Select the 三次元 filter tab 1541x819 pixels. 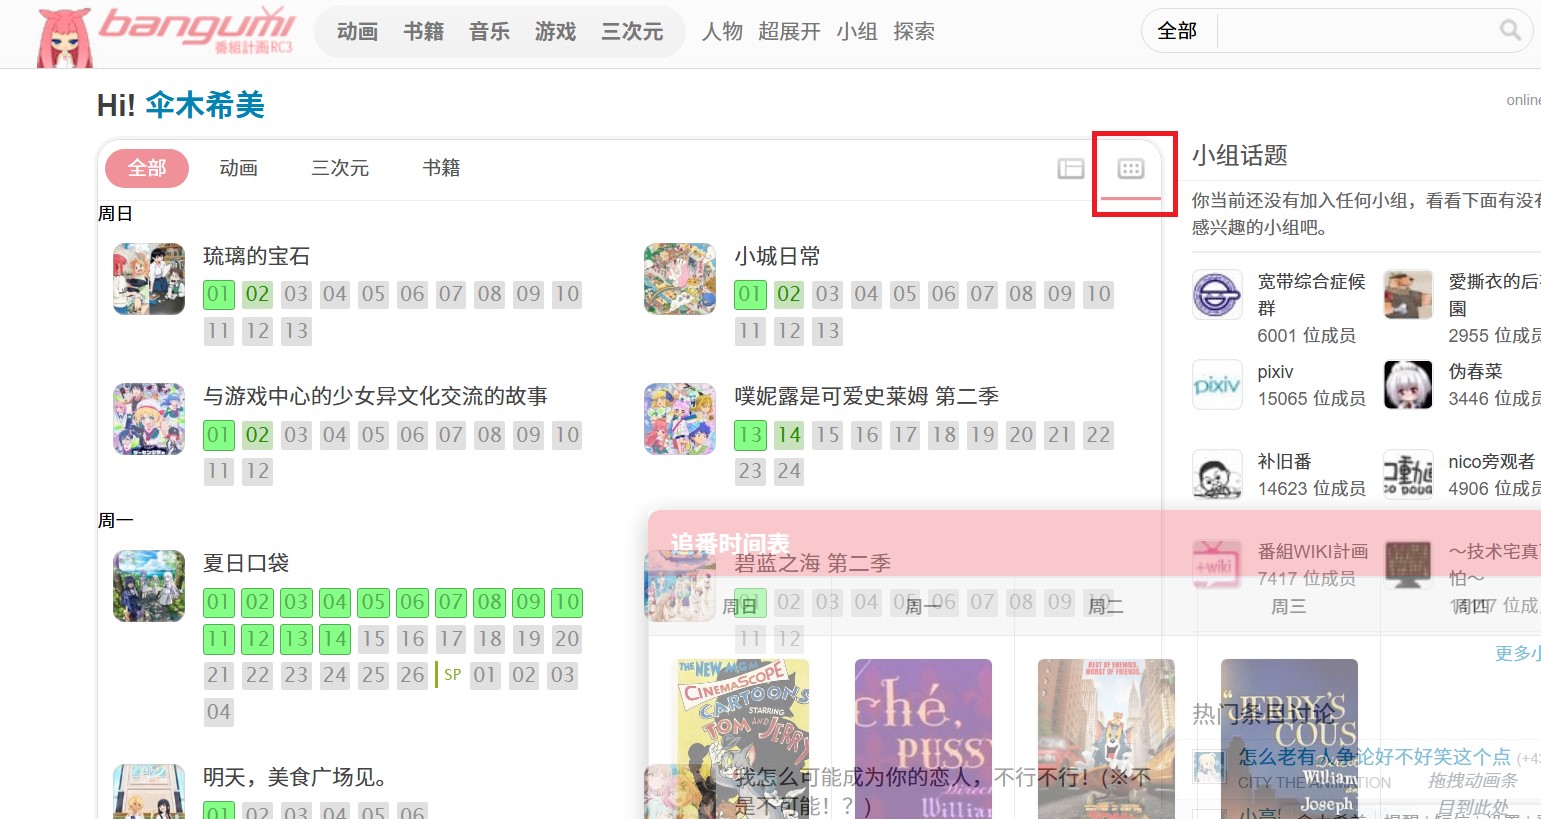coord(340,168)
